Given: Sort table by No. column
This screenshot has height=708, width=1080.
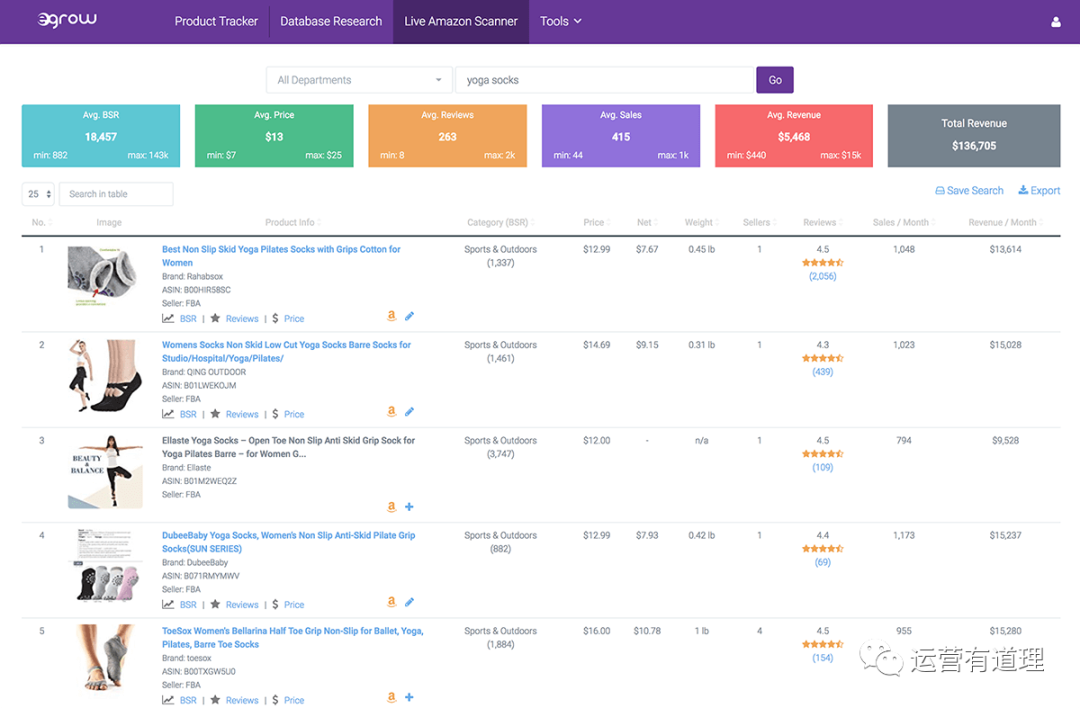Looking at the screenshot, I should [41, 222].
